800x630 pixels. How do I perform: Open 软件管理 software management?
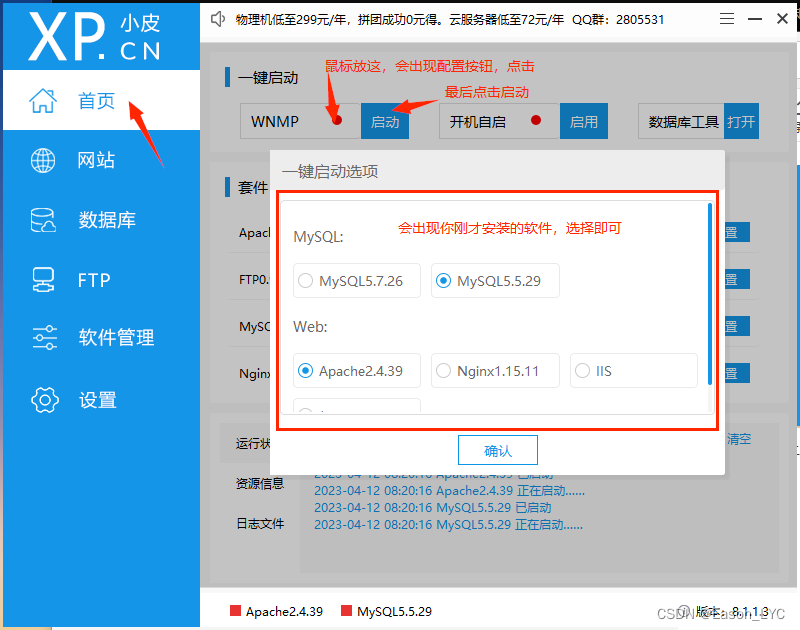(101, 337)
